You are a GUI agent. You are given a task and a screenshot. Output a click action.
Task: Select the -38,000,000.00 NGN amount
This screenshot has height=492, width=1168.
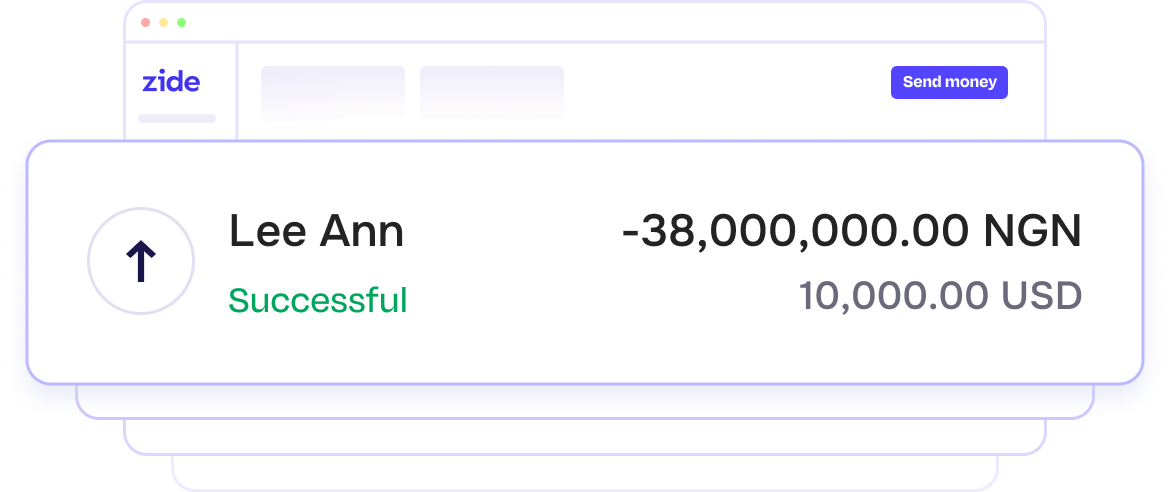(851, 231)
